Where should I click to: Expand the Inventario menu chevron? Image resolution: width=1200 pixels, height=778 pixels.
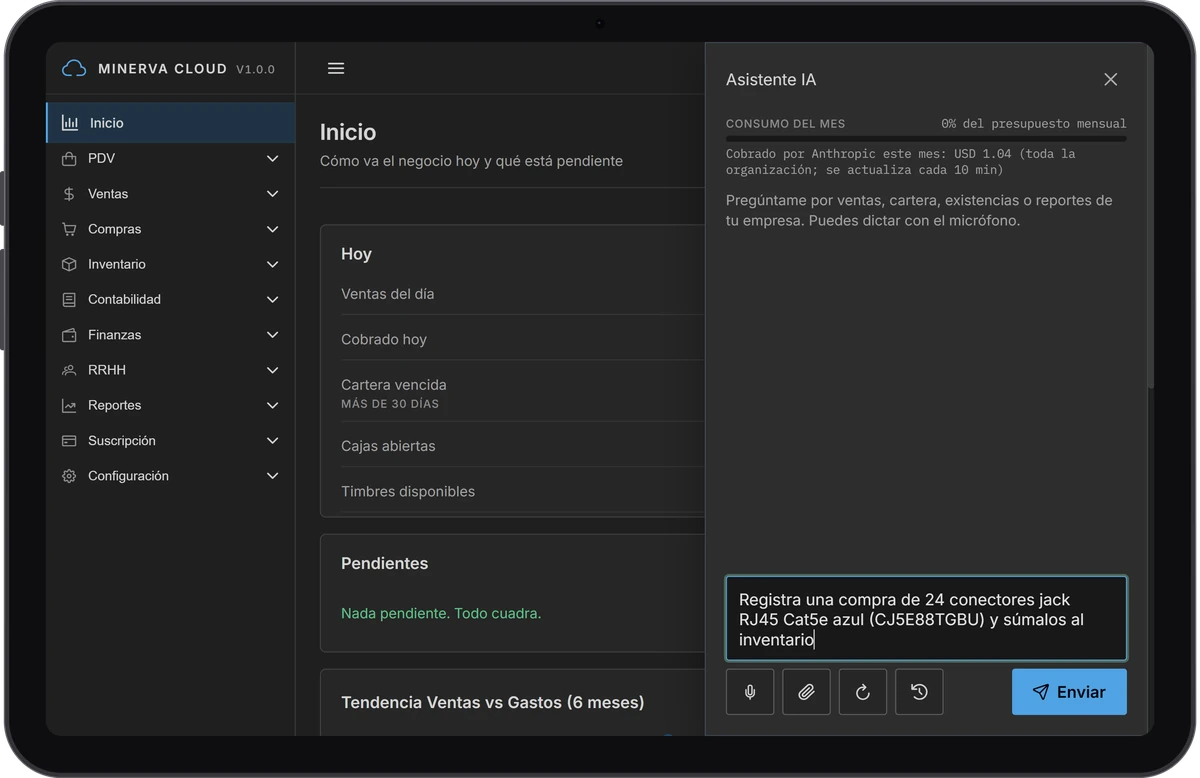pyautogui.click(x=273, y=265)
